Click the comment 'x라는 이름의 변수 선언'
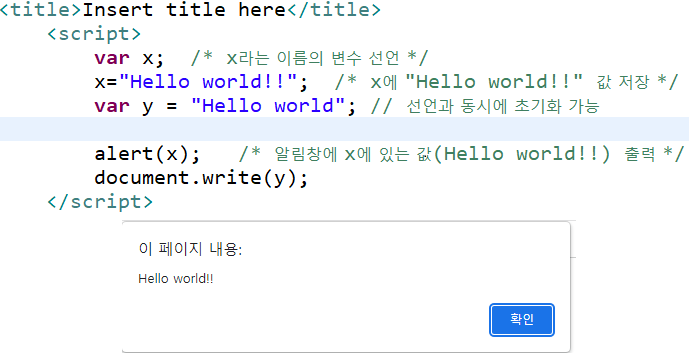This screenshot has height=362, width=692. click(x=309, y=58)
